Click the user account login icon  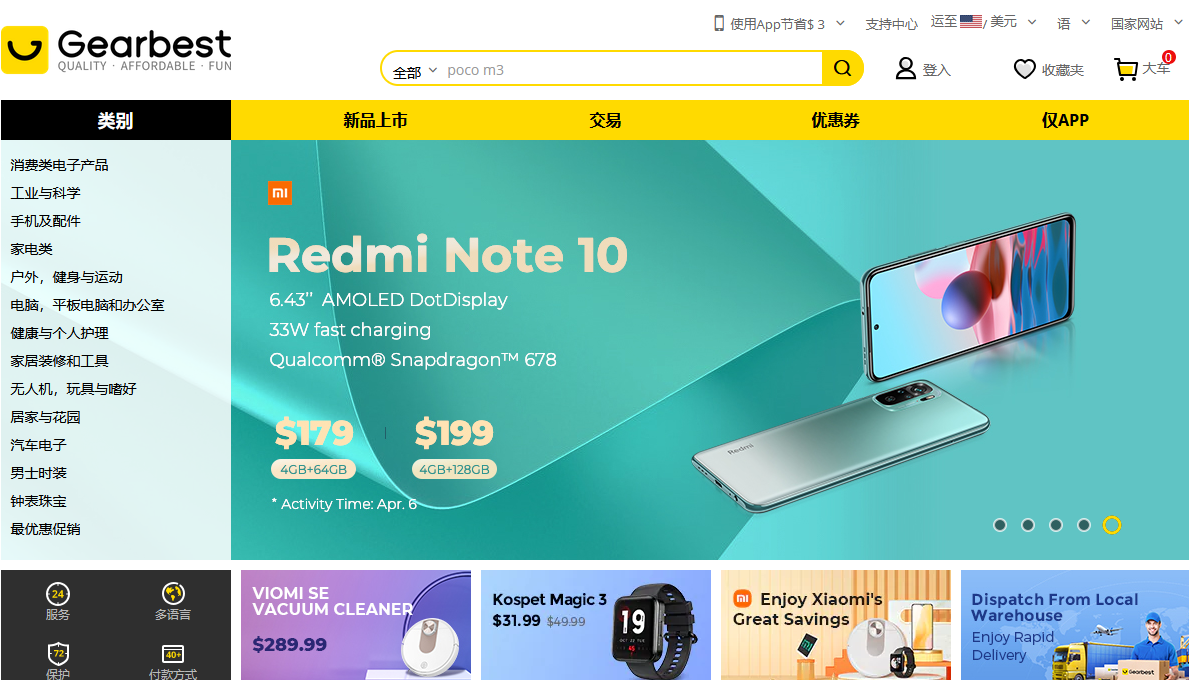click(x=905, y=69)
